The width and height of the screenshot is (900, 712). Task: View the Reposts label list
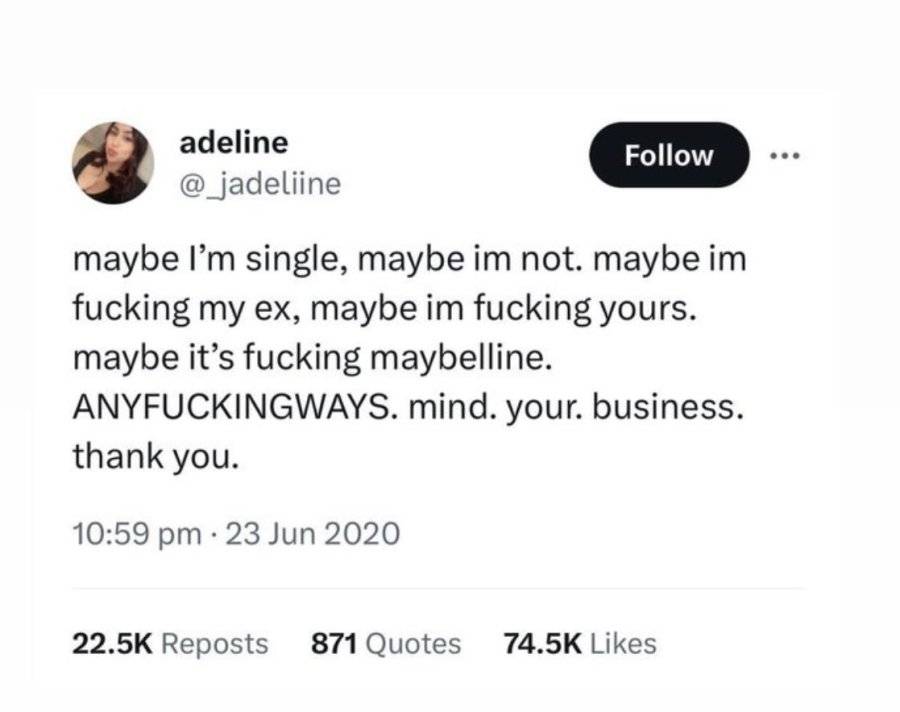(x=215, y=644)
